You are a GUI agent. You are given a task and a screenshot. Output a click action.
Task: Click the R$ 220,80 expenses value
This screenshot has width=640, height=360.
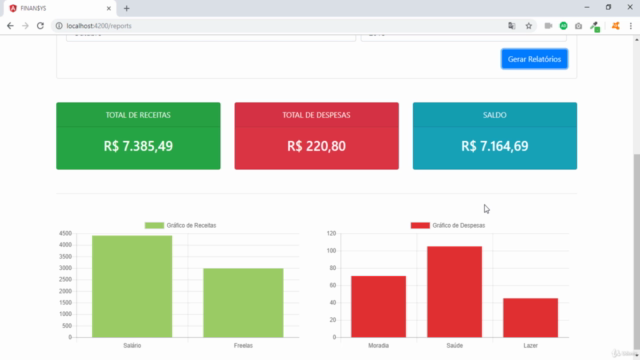point(316,146)
